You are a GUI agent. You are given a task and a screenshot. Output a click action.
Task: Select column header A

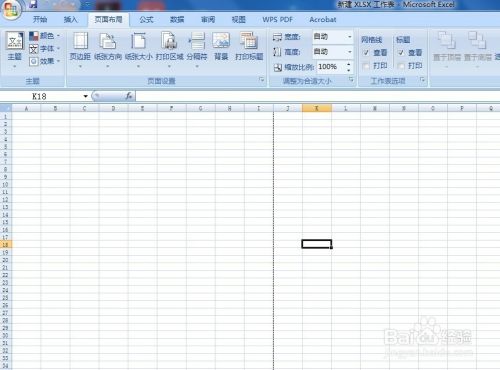coord(26,108)
